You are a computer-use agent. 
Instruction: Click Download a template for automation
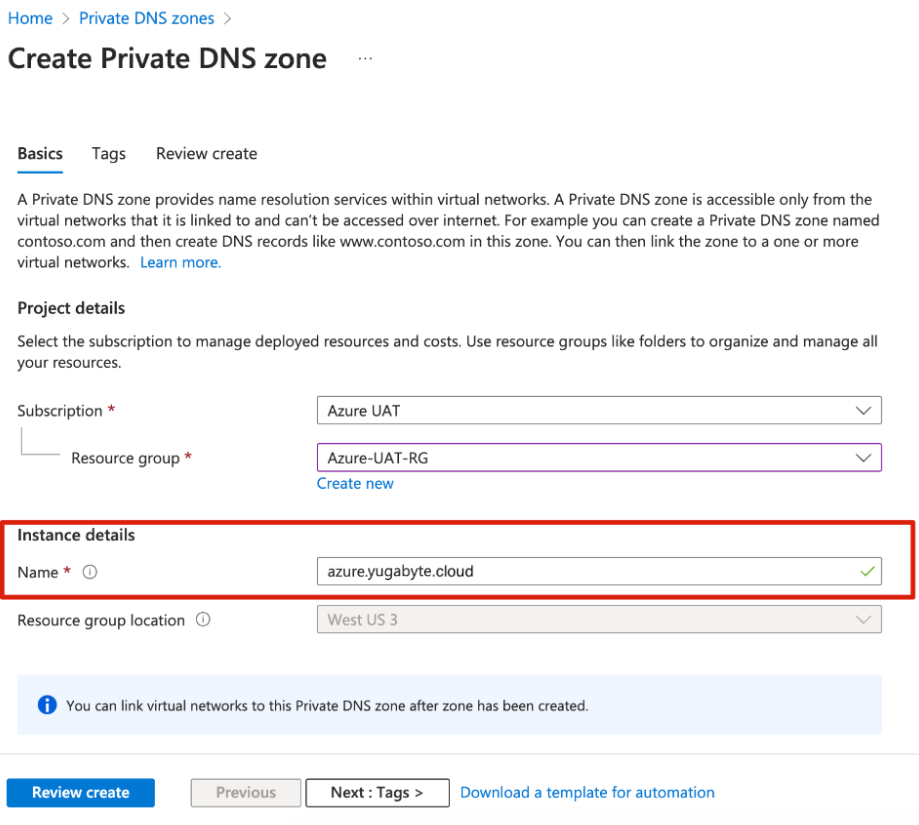pyautogui.click(x=587, y=792)
